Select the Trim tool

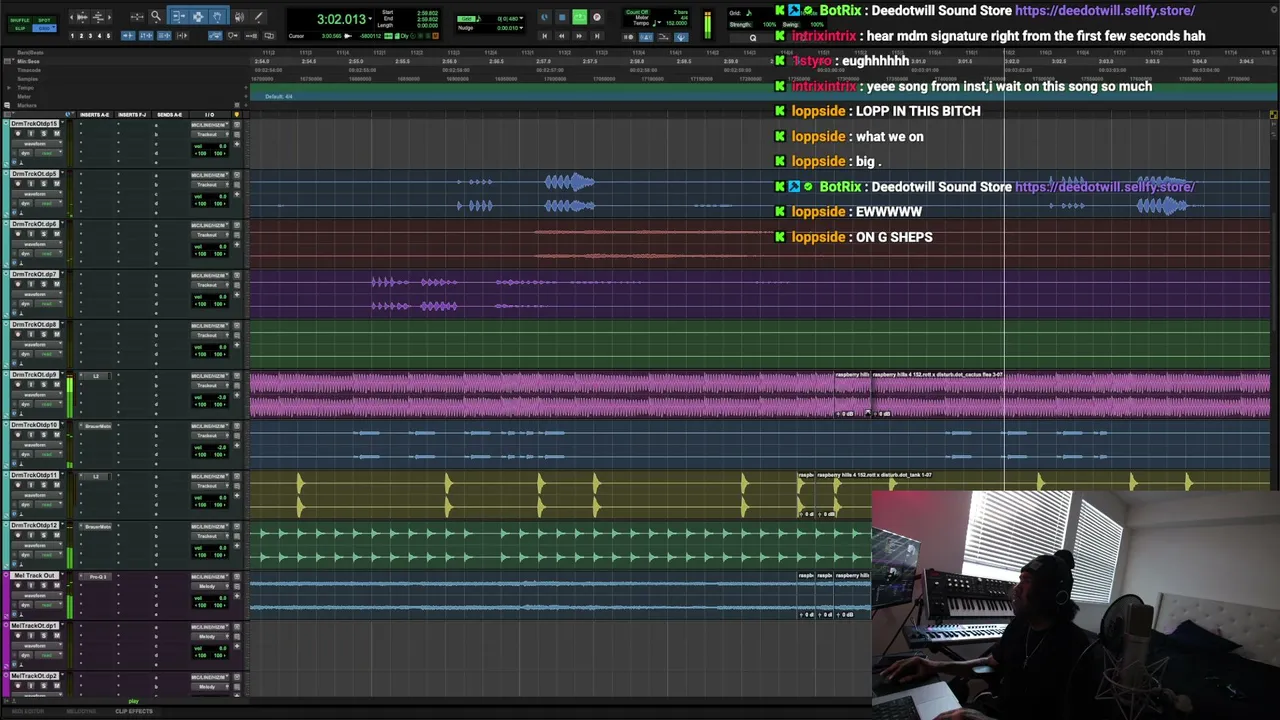pos(178,17)
